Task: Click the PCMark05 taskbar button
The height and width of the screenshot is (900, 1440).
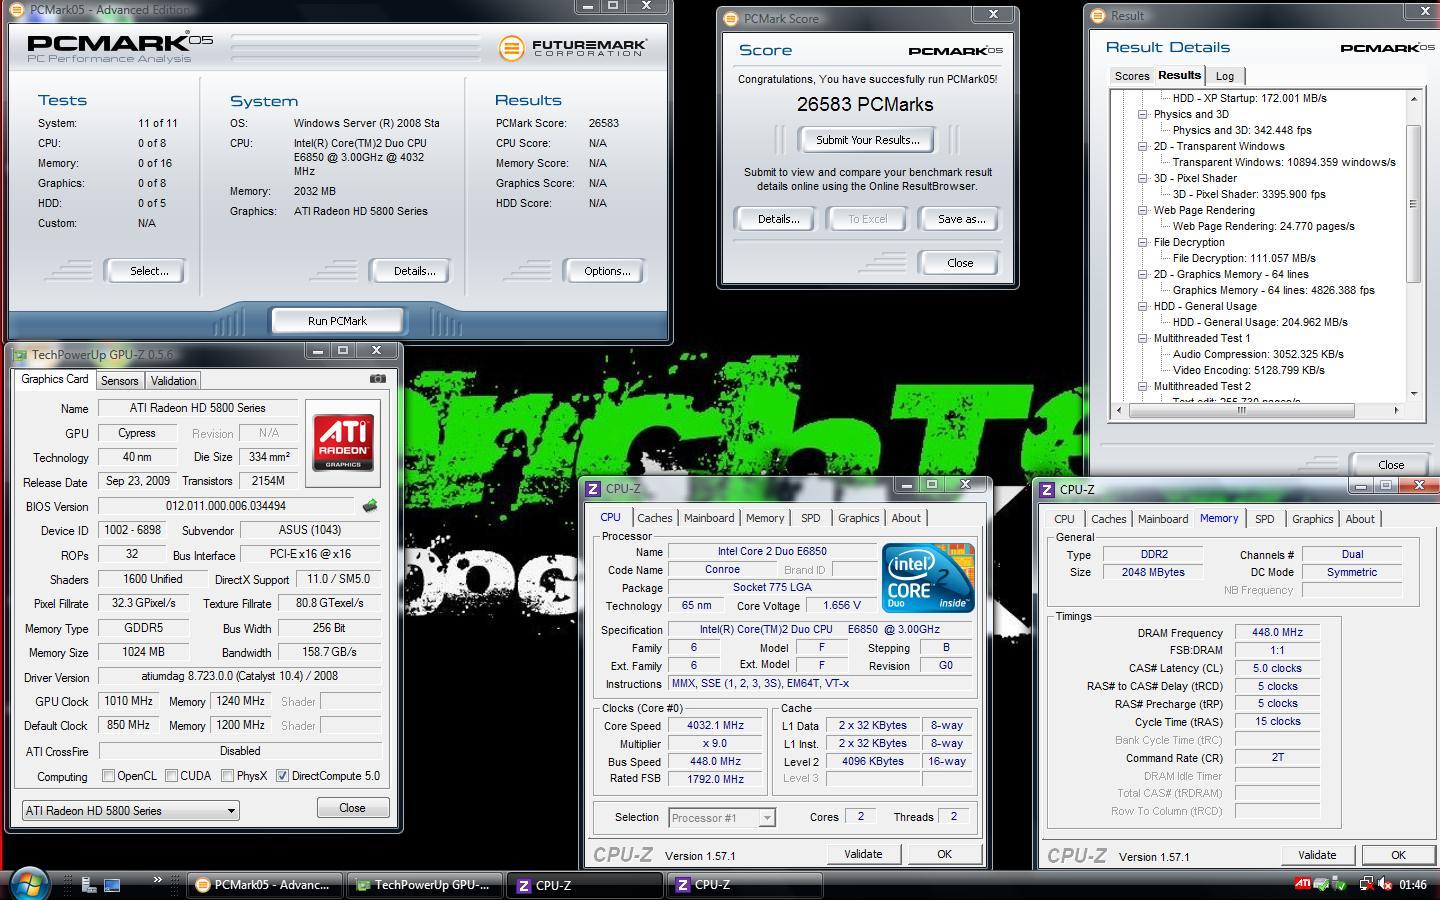Action: (x=264, y=885)
